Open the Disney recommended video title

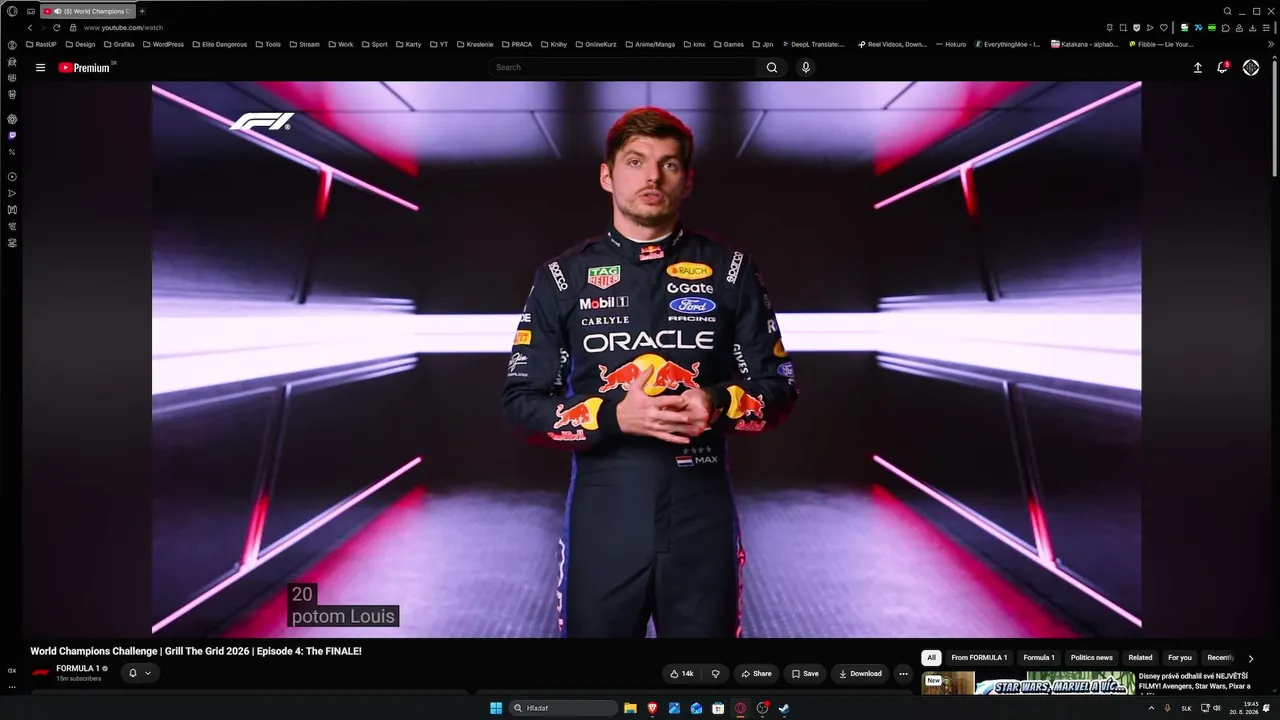1194,682
